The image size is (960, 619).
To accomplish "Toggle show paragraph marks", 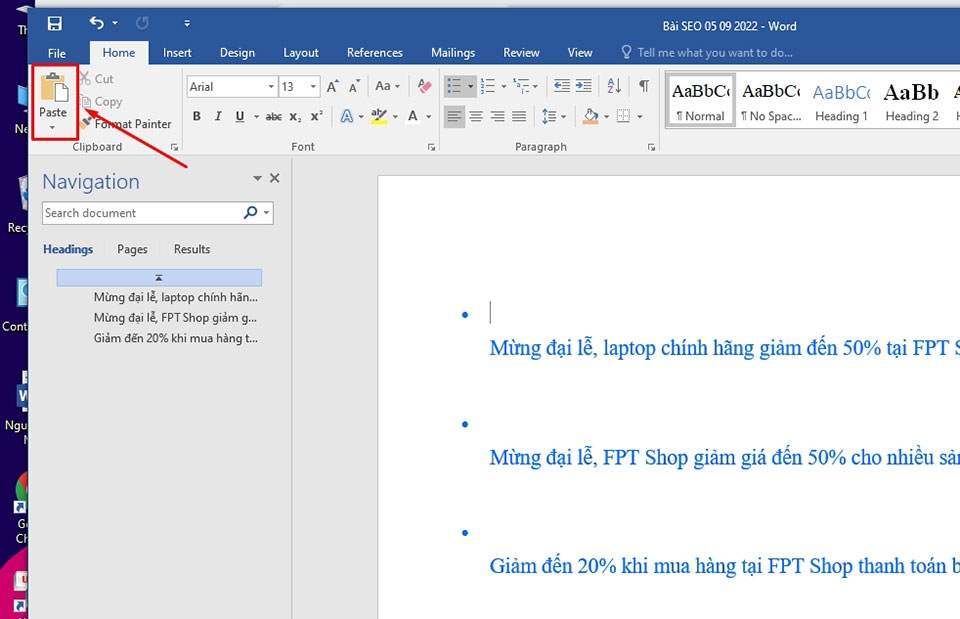I will [644, 86].
